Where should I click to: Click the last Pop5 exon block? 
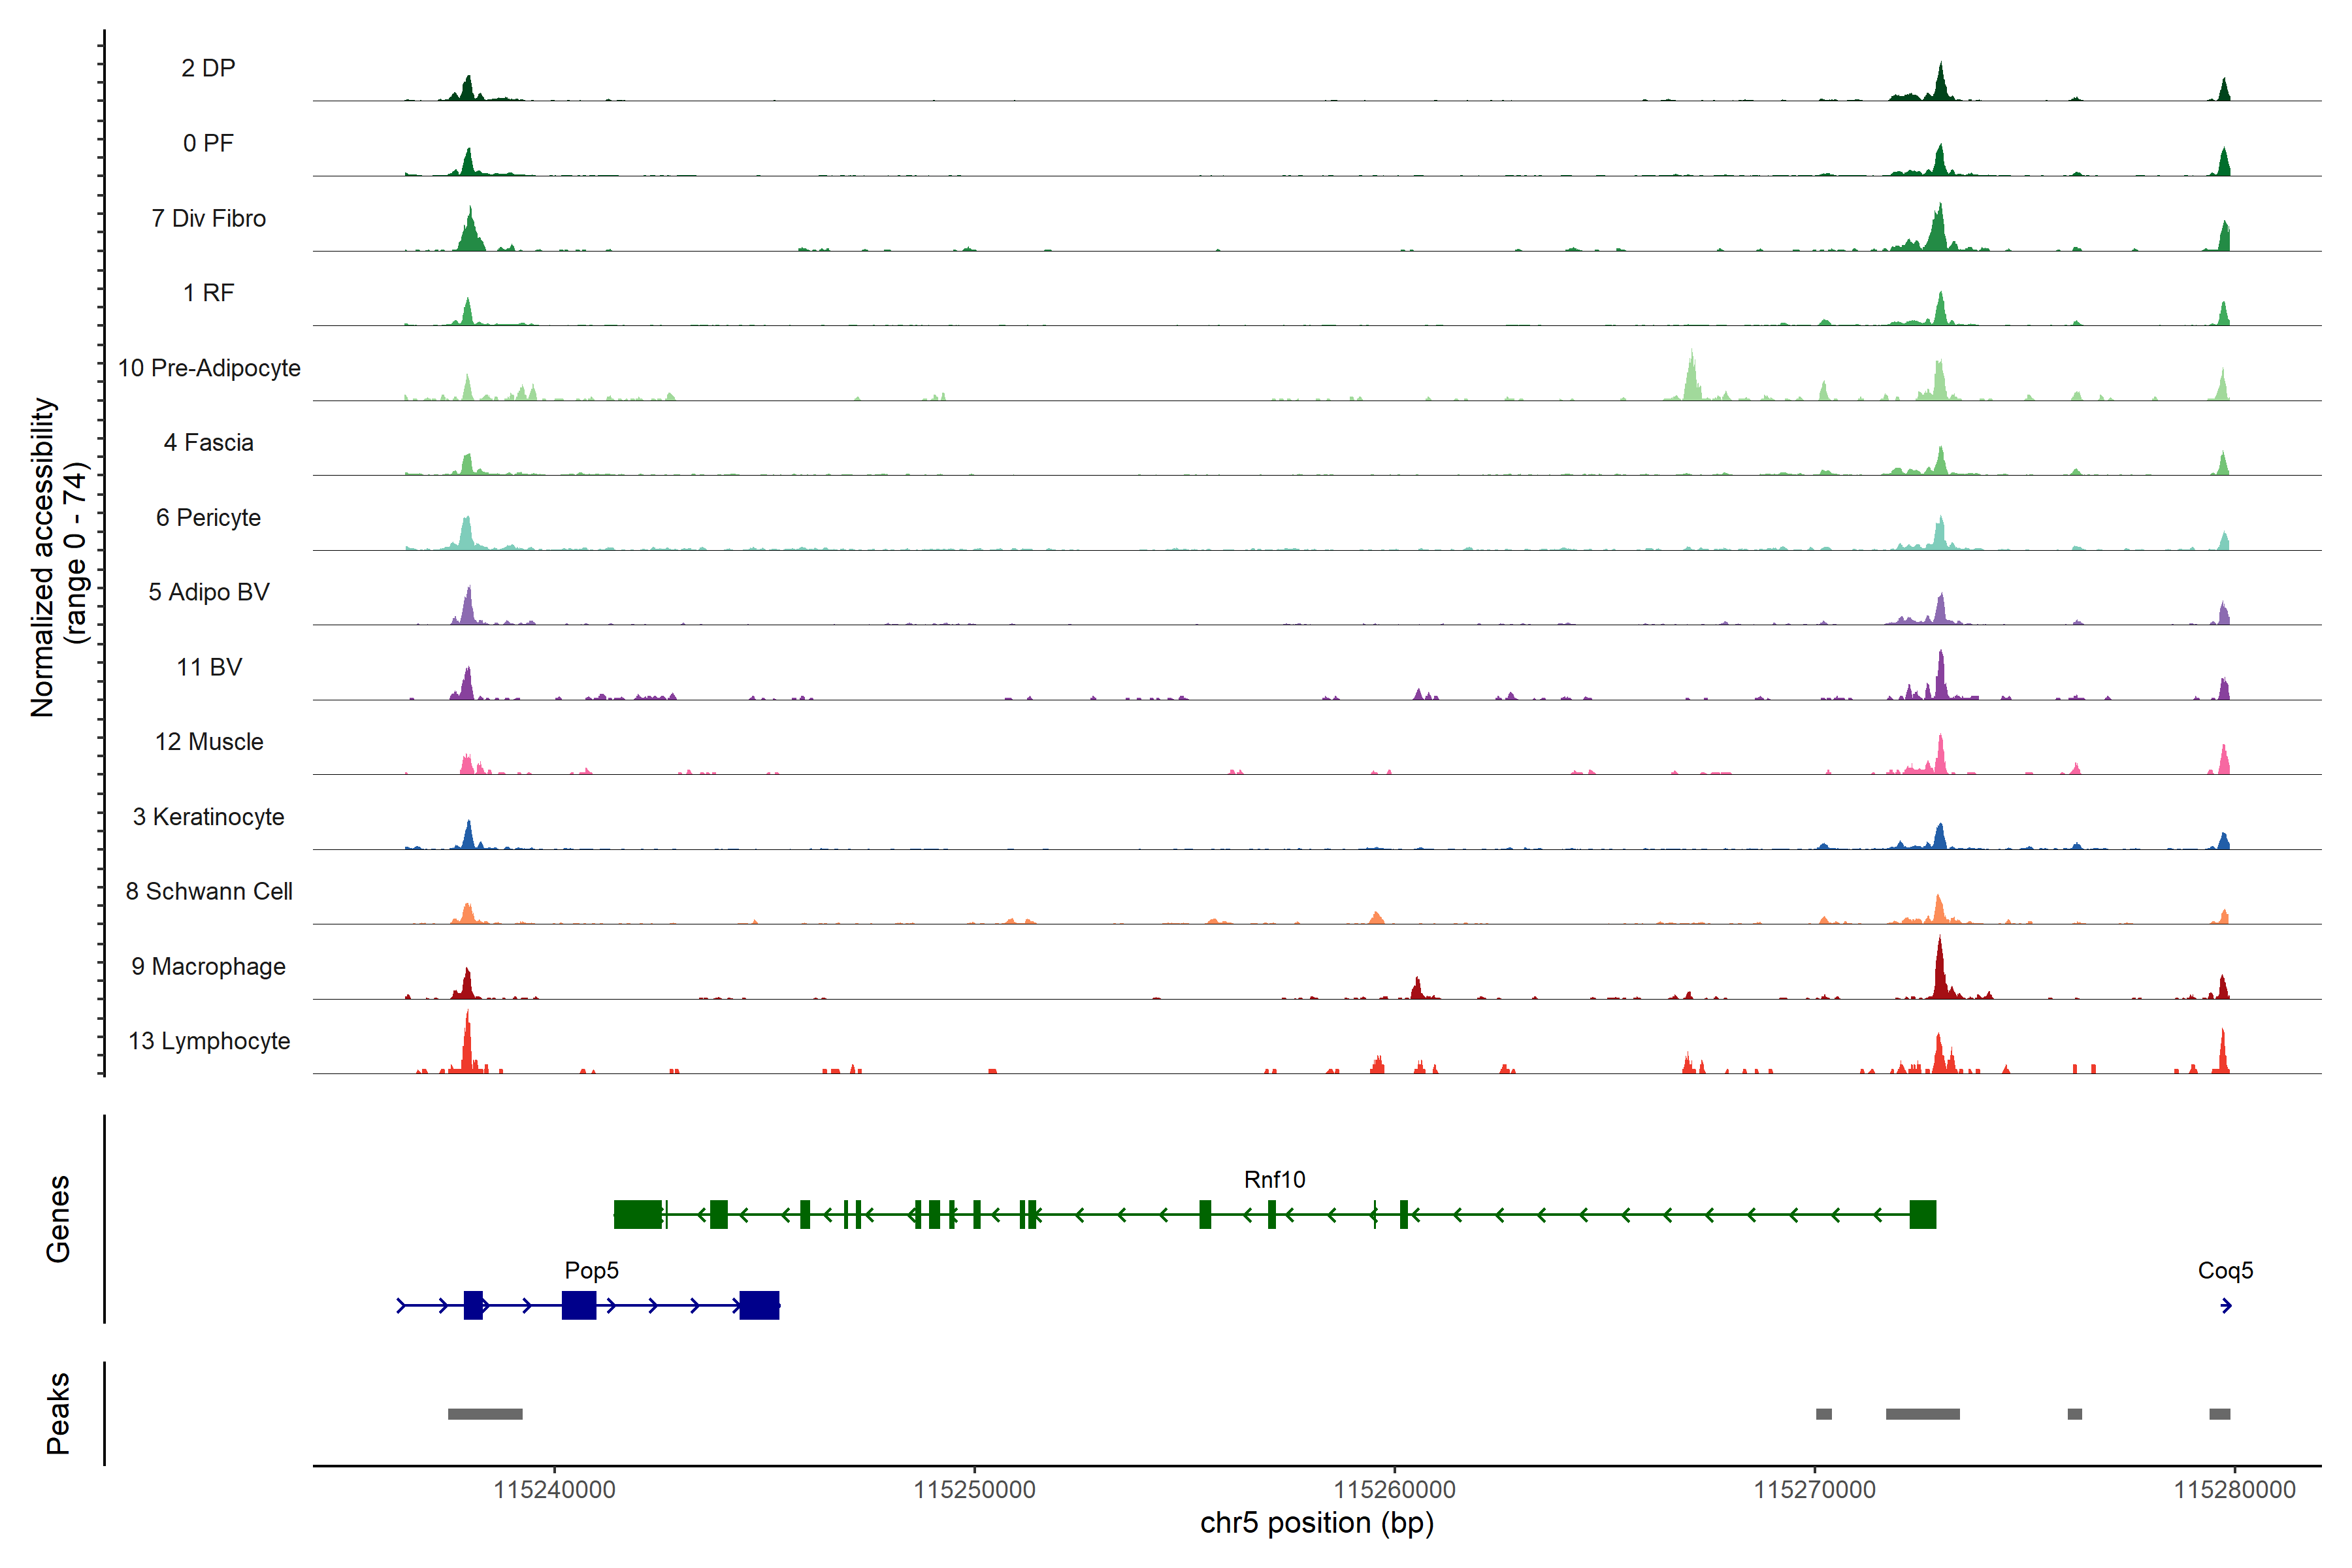coord(759,1306)
